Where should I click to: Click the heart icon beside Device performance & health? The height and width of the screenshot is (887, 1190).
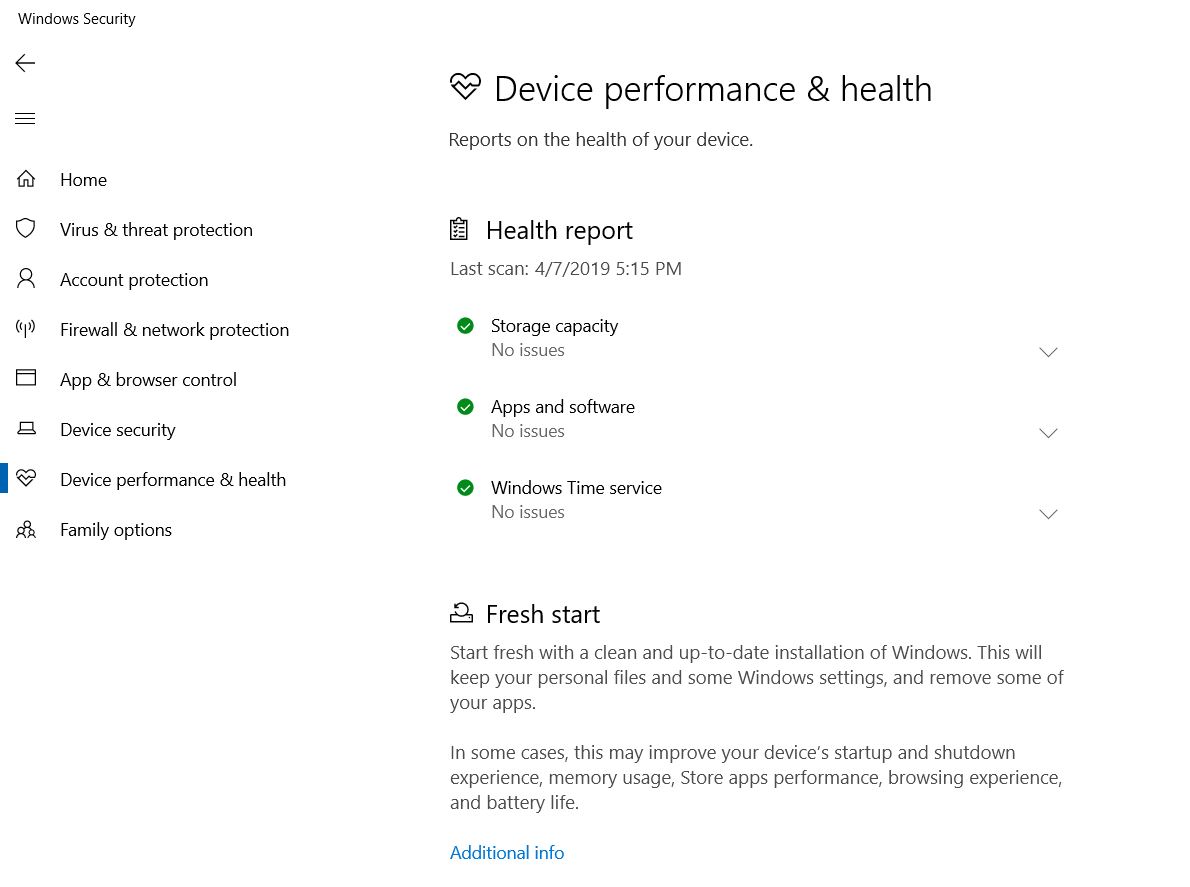(26, 479)
